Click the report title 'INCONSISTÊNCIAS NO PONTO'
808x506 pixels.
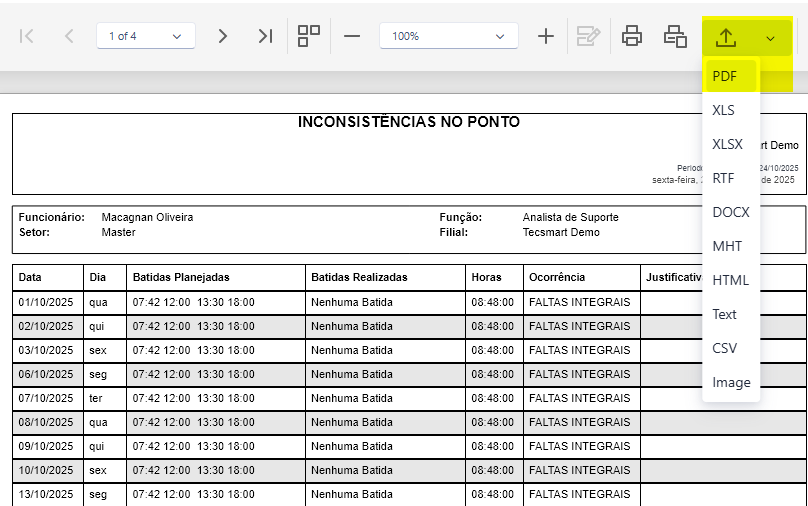409,122
